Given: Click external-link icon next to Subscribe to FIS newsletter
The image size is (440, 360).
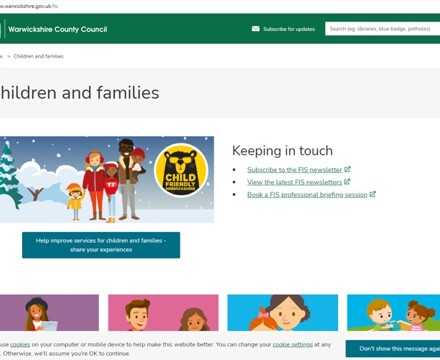Looking at the screenshot, I should (347, 169).
